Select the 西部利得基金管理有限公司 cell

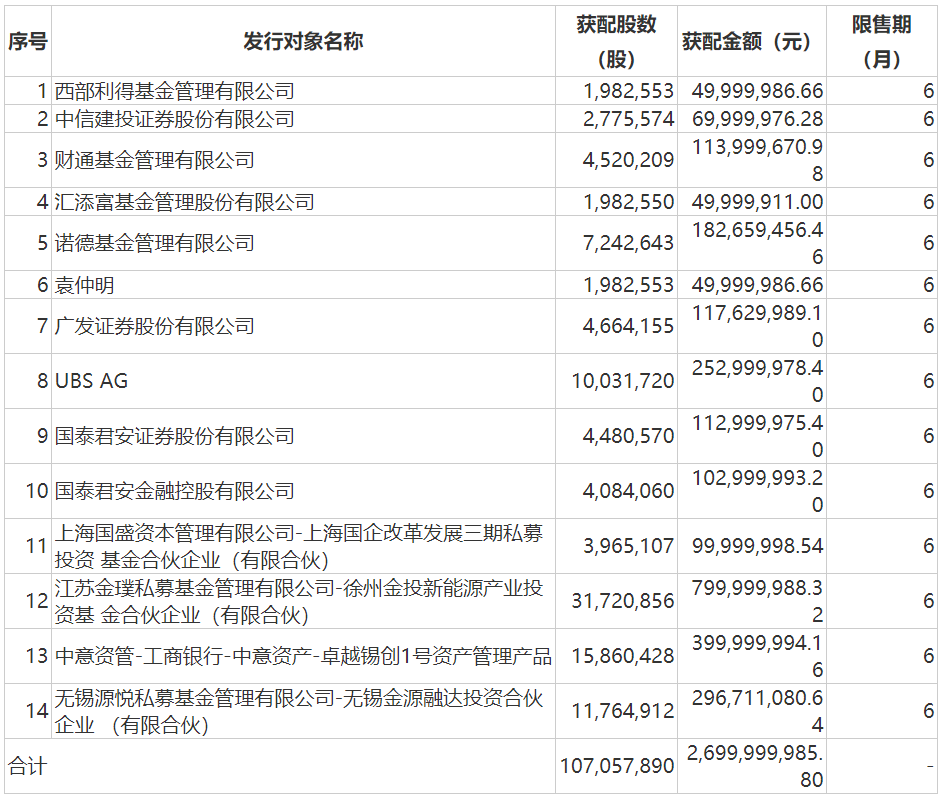(303, 91)
